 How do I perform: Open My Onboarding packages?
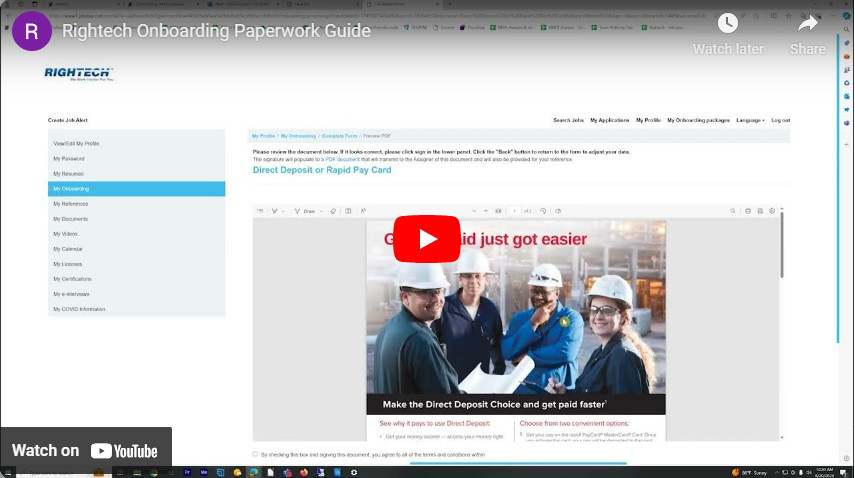pos(699,120)
